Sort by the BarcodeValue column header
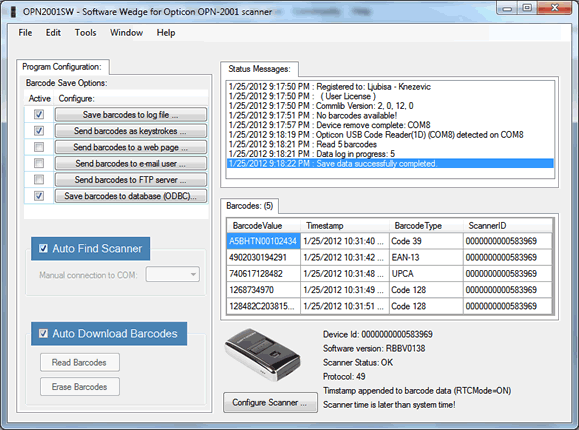 264,225
